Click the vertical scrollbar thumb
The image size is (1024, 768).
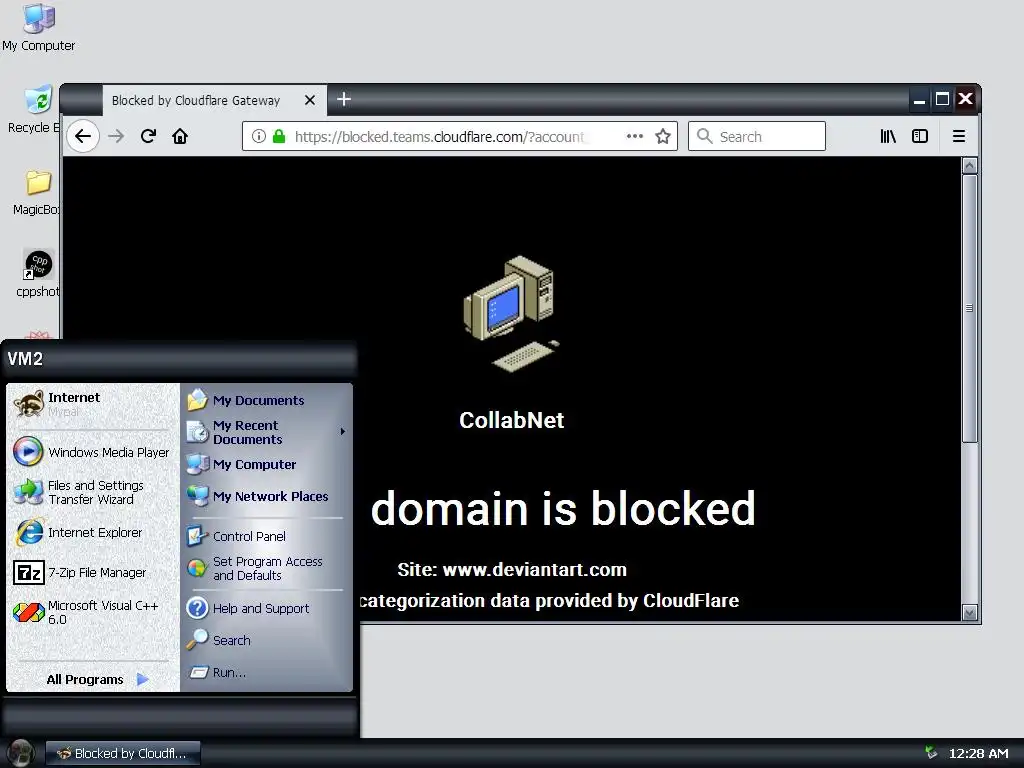(970, 308)
